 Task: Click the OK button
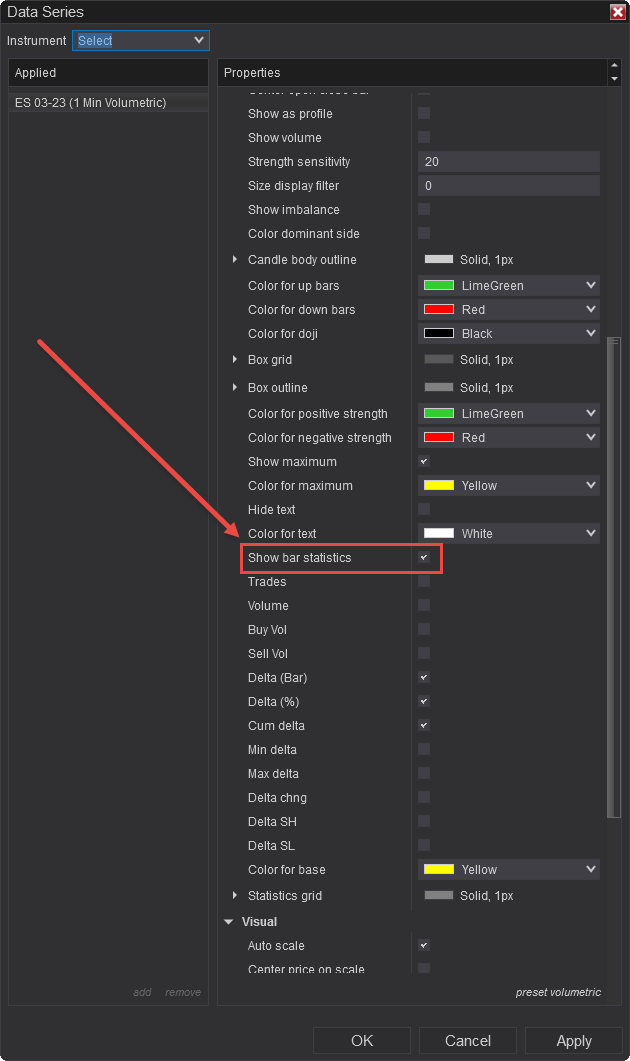pyautogui.click(x=362, y=1041)
